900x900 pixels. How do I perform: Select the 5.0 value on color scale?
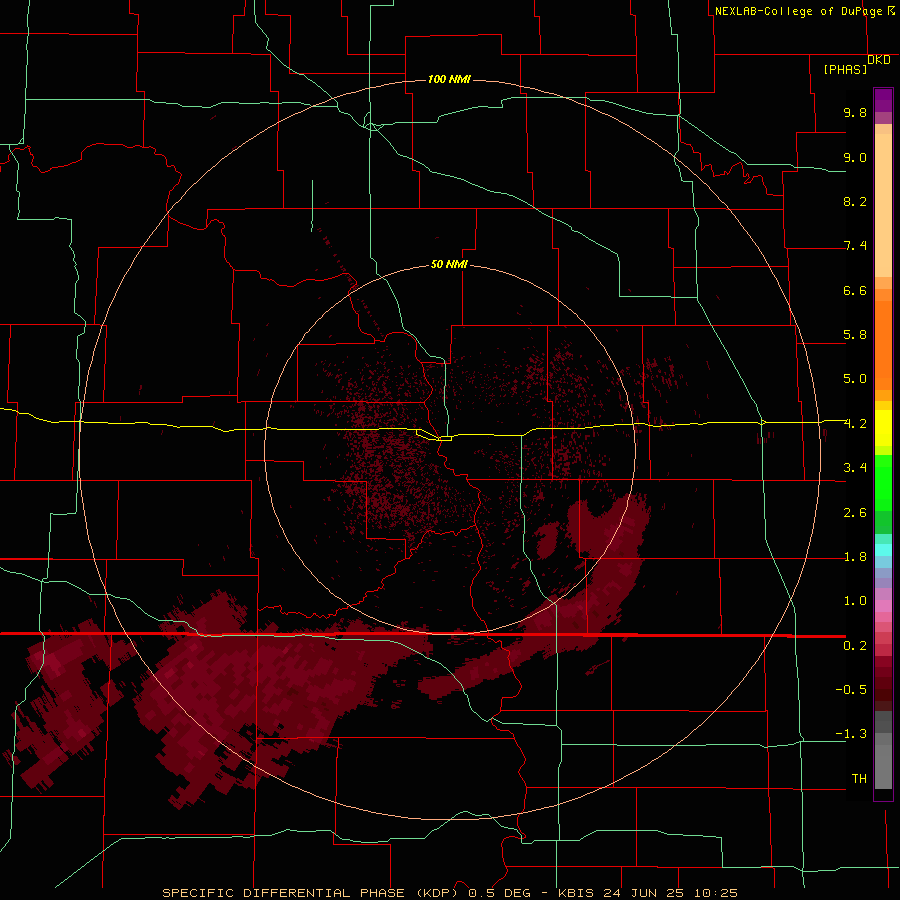coord(855,379)
